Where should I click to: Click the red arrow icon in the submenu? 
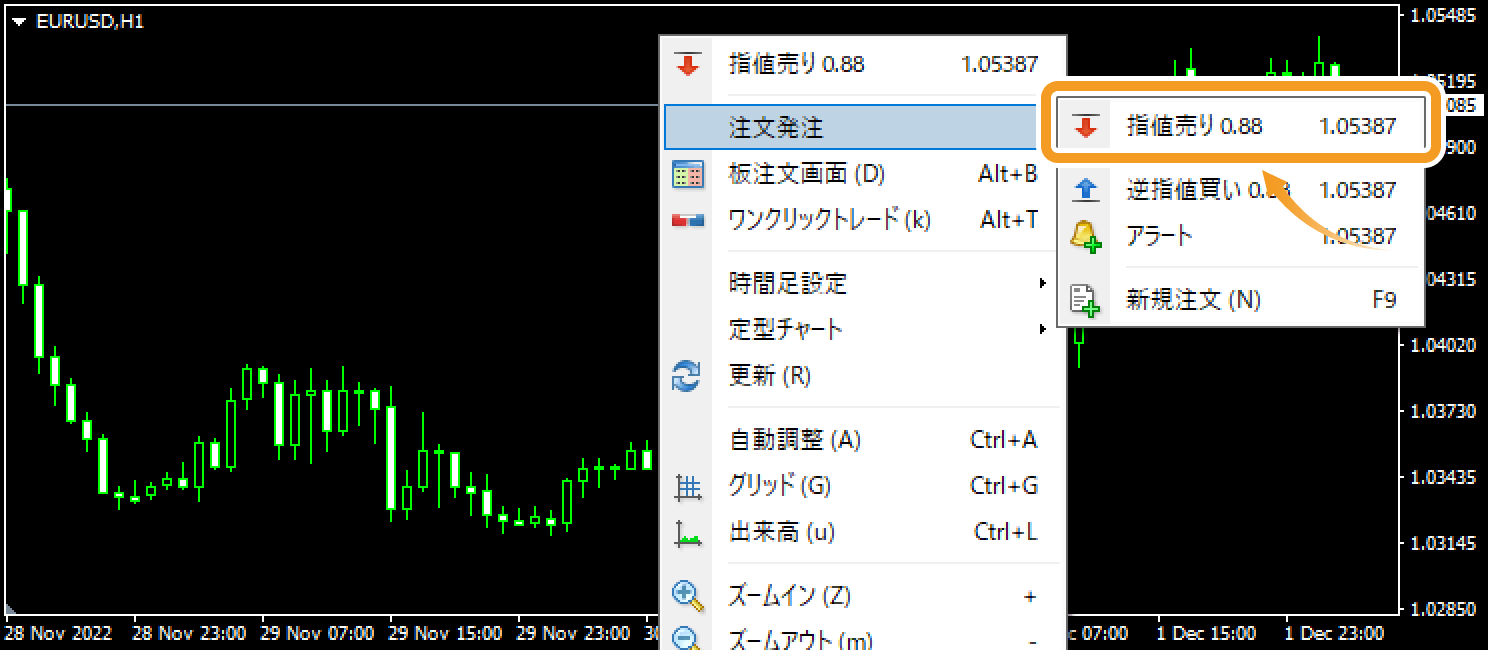coord(1085,127)
